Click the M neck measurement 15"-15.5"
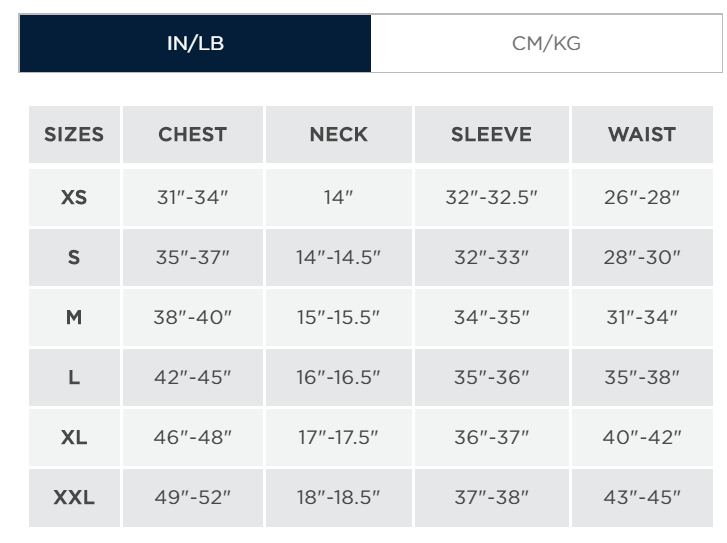This screenshot has width=727, height=543. (338, 317)
